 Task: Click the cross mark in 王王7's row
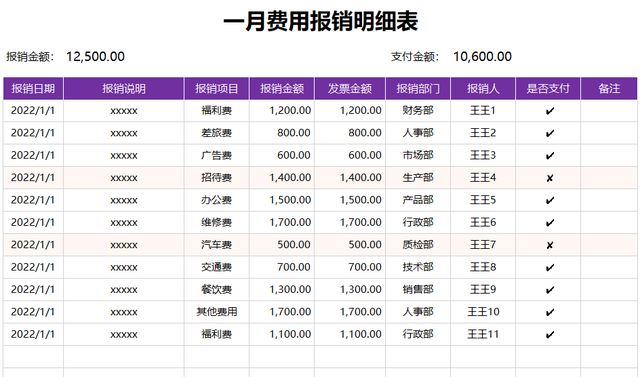pos(550,245)
